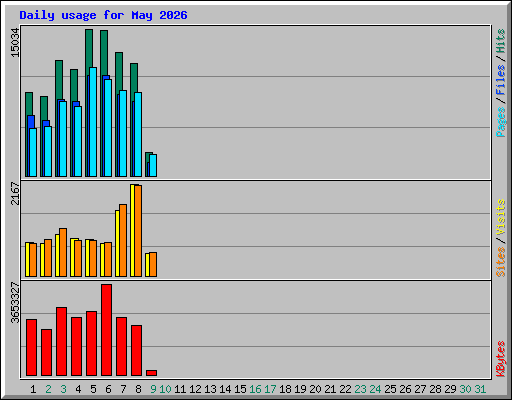Click the 'Visits' legend label

point(500,218)
